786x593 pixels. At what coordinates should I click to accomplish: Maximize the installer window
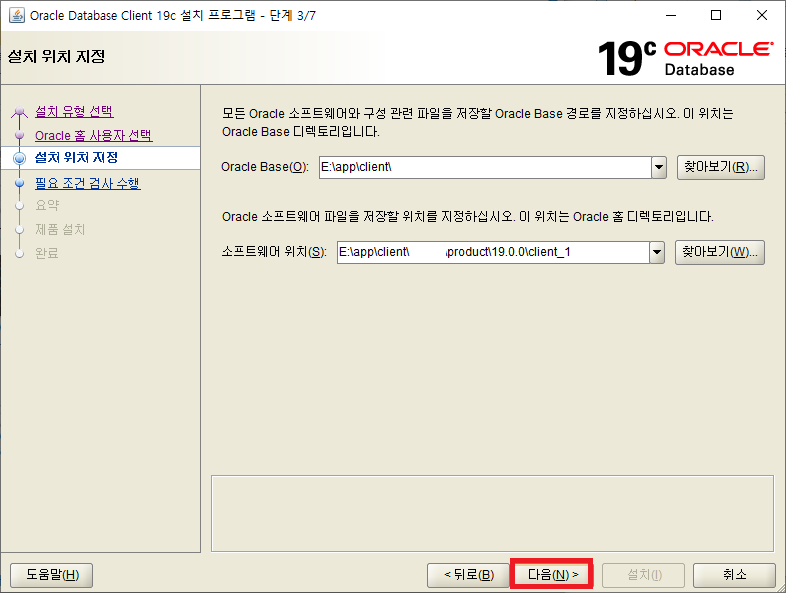[716, 16]
